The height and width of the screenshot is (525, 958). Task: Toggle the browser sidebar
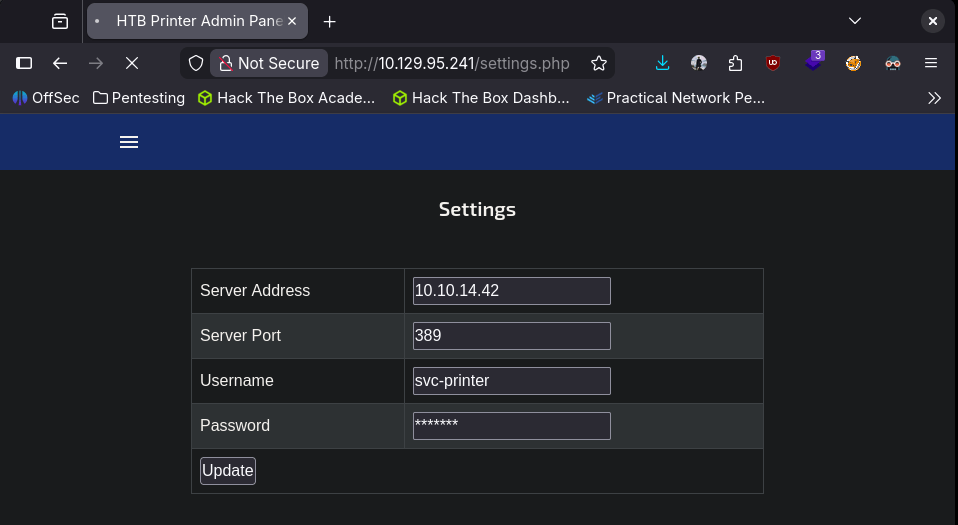point(24,63)
